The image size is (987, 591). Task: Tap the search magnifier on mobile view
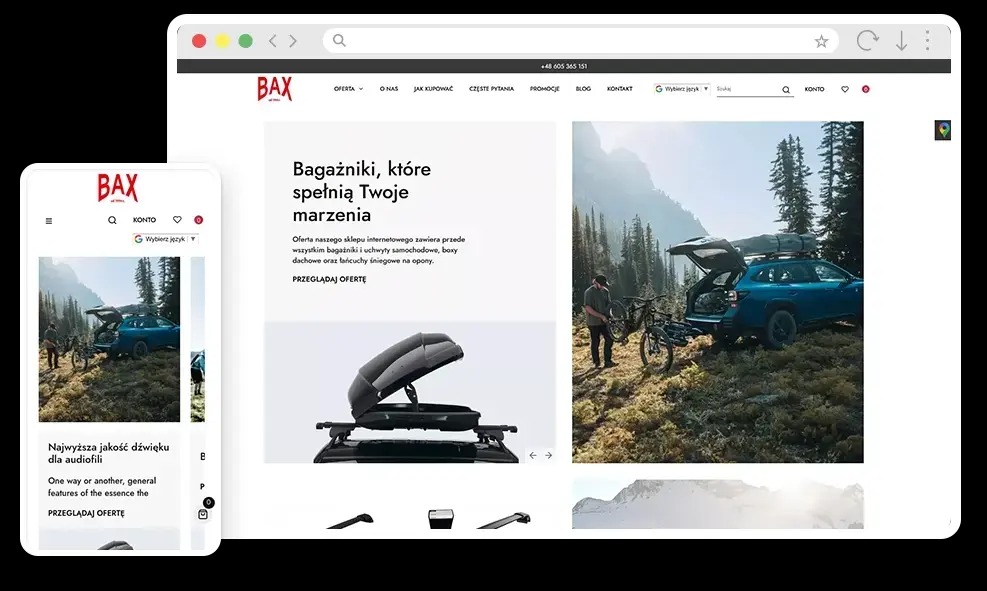[112, 219]
